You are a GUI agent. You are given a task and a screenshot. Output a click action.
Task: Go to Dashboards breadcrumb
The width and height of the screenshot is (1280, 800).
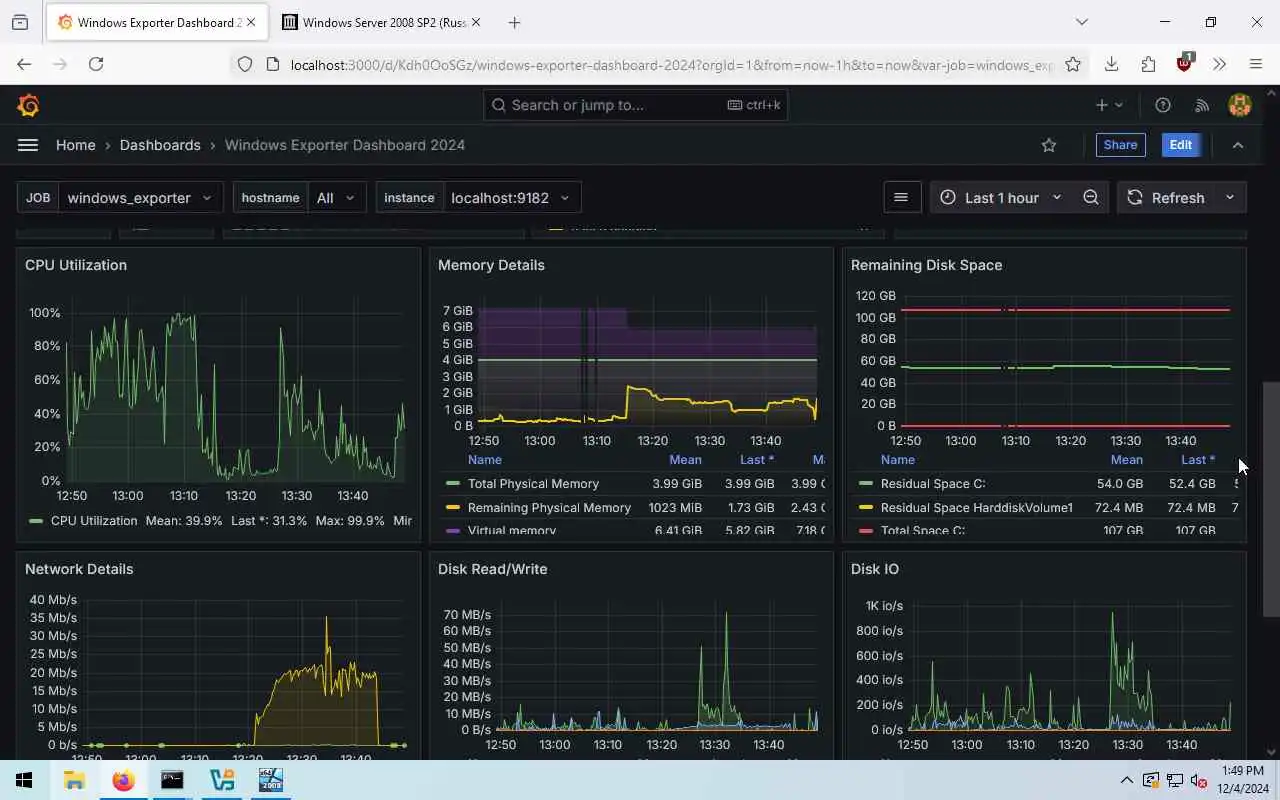click(160, 145)
